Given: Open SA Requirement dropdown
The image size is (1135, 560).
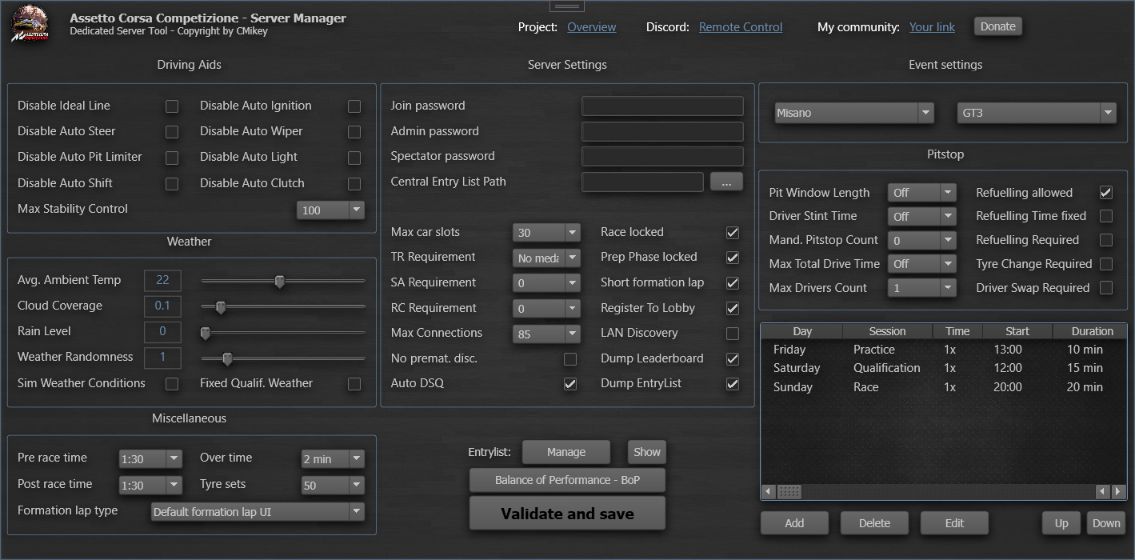Looking at the screenshot, I should point(547,283).
